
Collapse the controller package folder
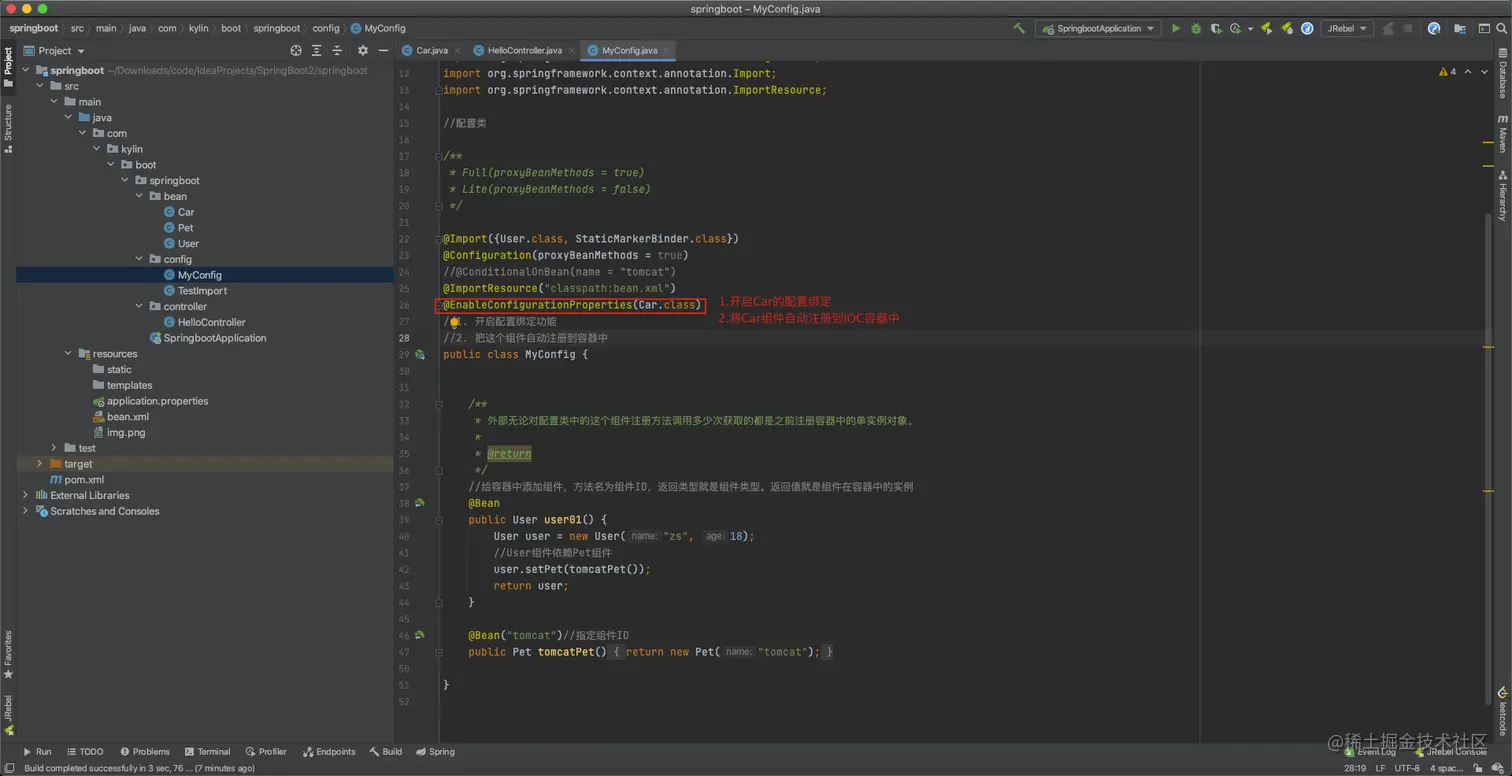coord(140,307)
